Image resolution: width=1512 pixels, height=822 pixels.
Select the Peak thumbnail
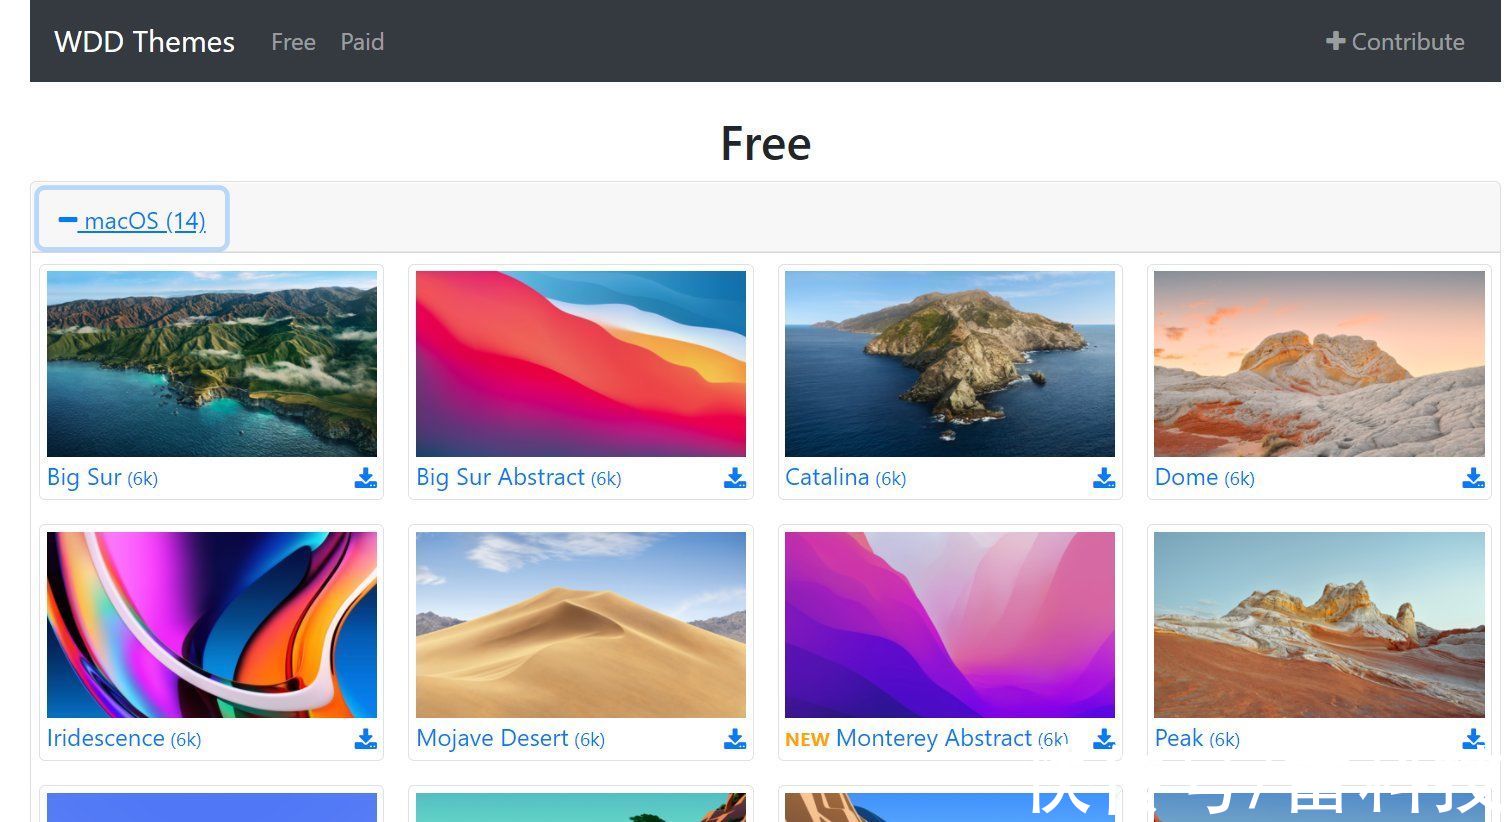(1319, 625)
